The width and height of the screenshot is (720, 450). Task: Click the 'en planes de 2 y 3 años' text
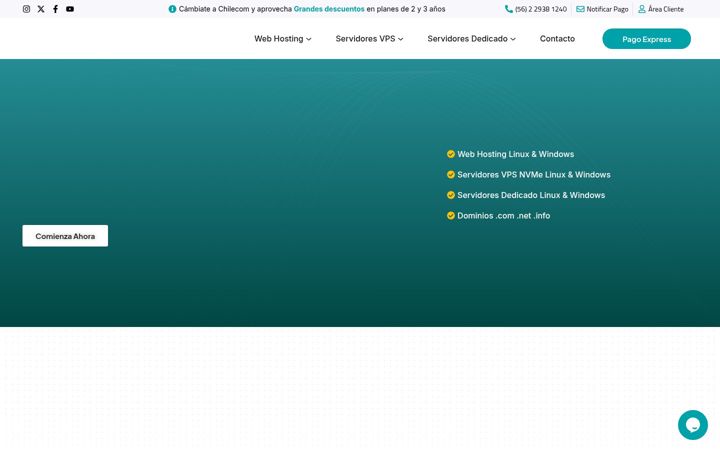[406, 9]
